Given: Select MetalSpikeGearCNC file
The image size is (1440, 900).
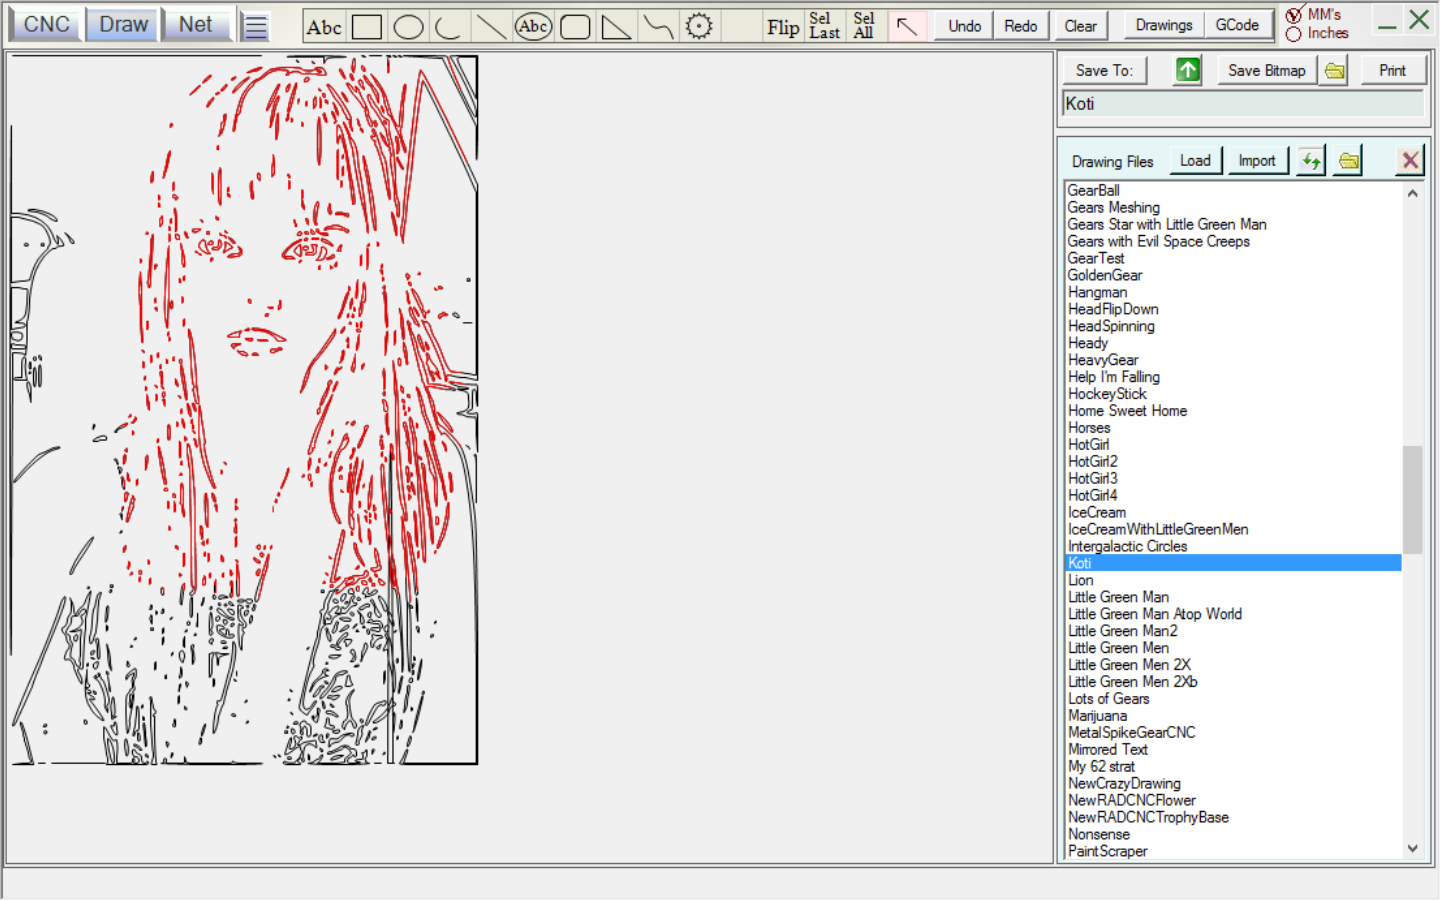Looking at the screenshot, I should [x=1131, y=733].
